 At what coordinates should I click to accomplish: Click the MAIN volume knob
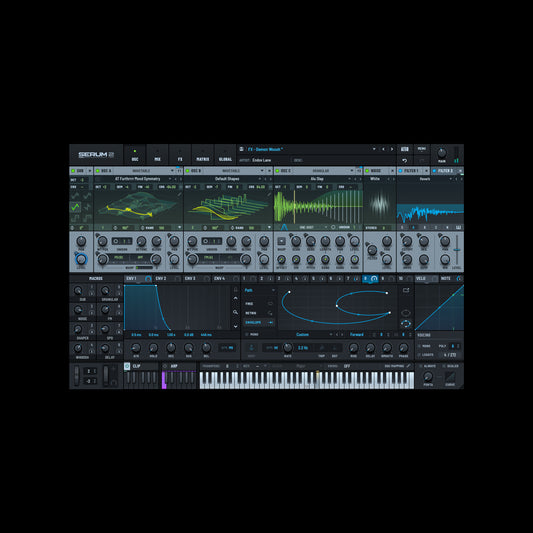click(442, 153)
